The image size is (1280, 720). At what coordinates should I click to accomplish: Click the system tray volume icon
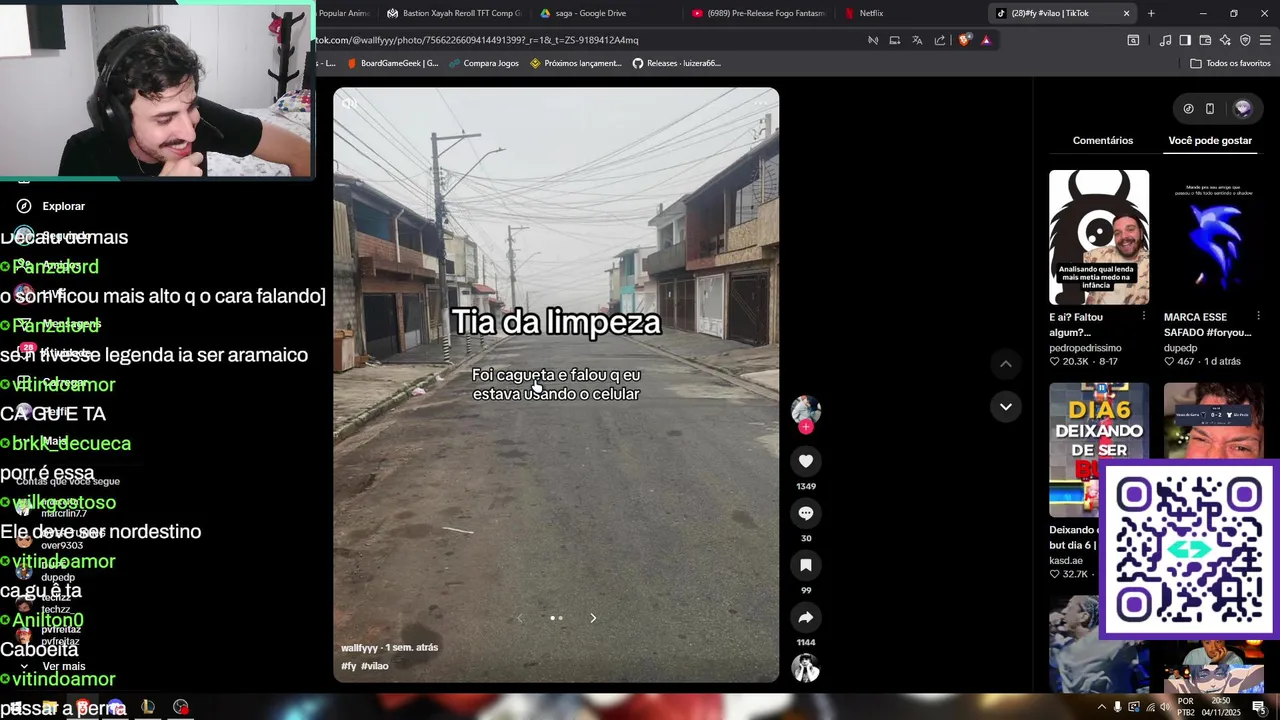click(x=1165, y=707)
